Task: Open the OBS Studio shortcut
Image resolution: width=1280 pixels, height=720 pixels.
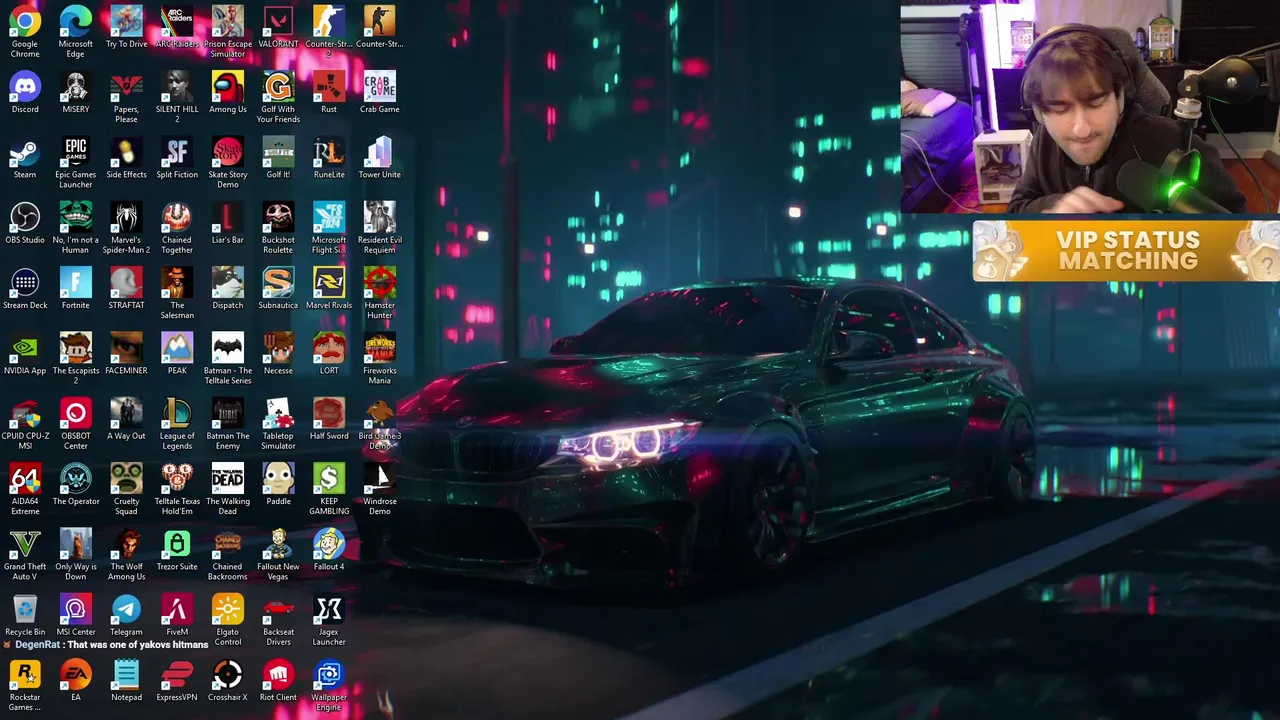Action: point(25,222)
